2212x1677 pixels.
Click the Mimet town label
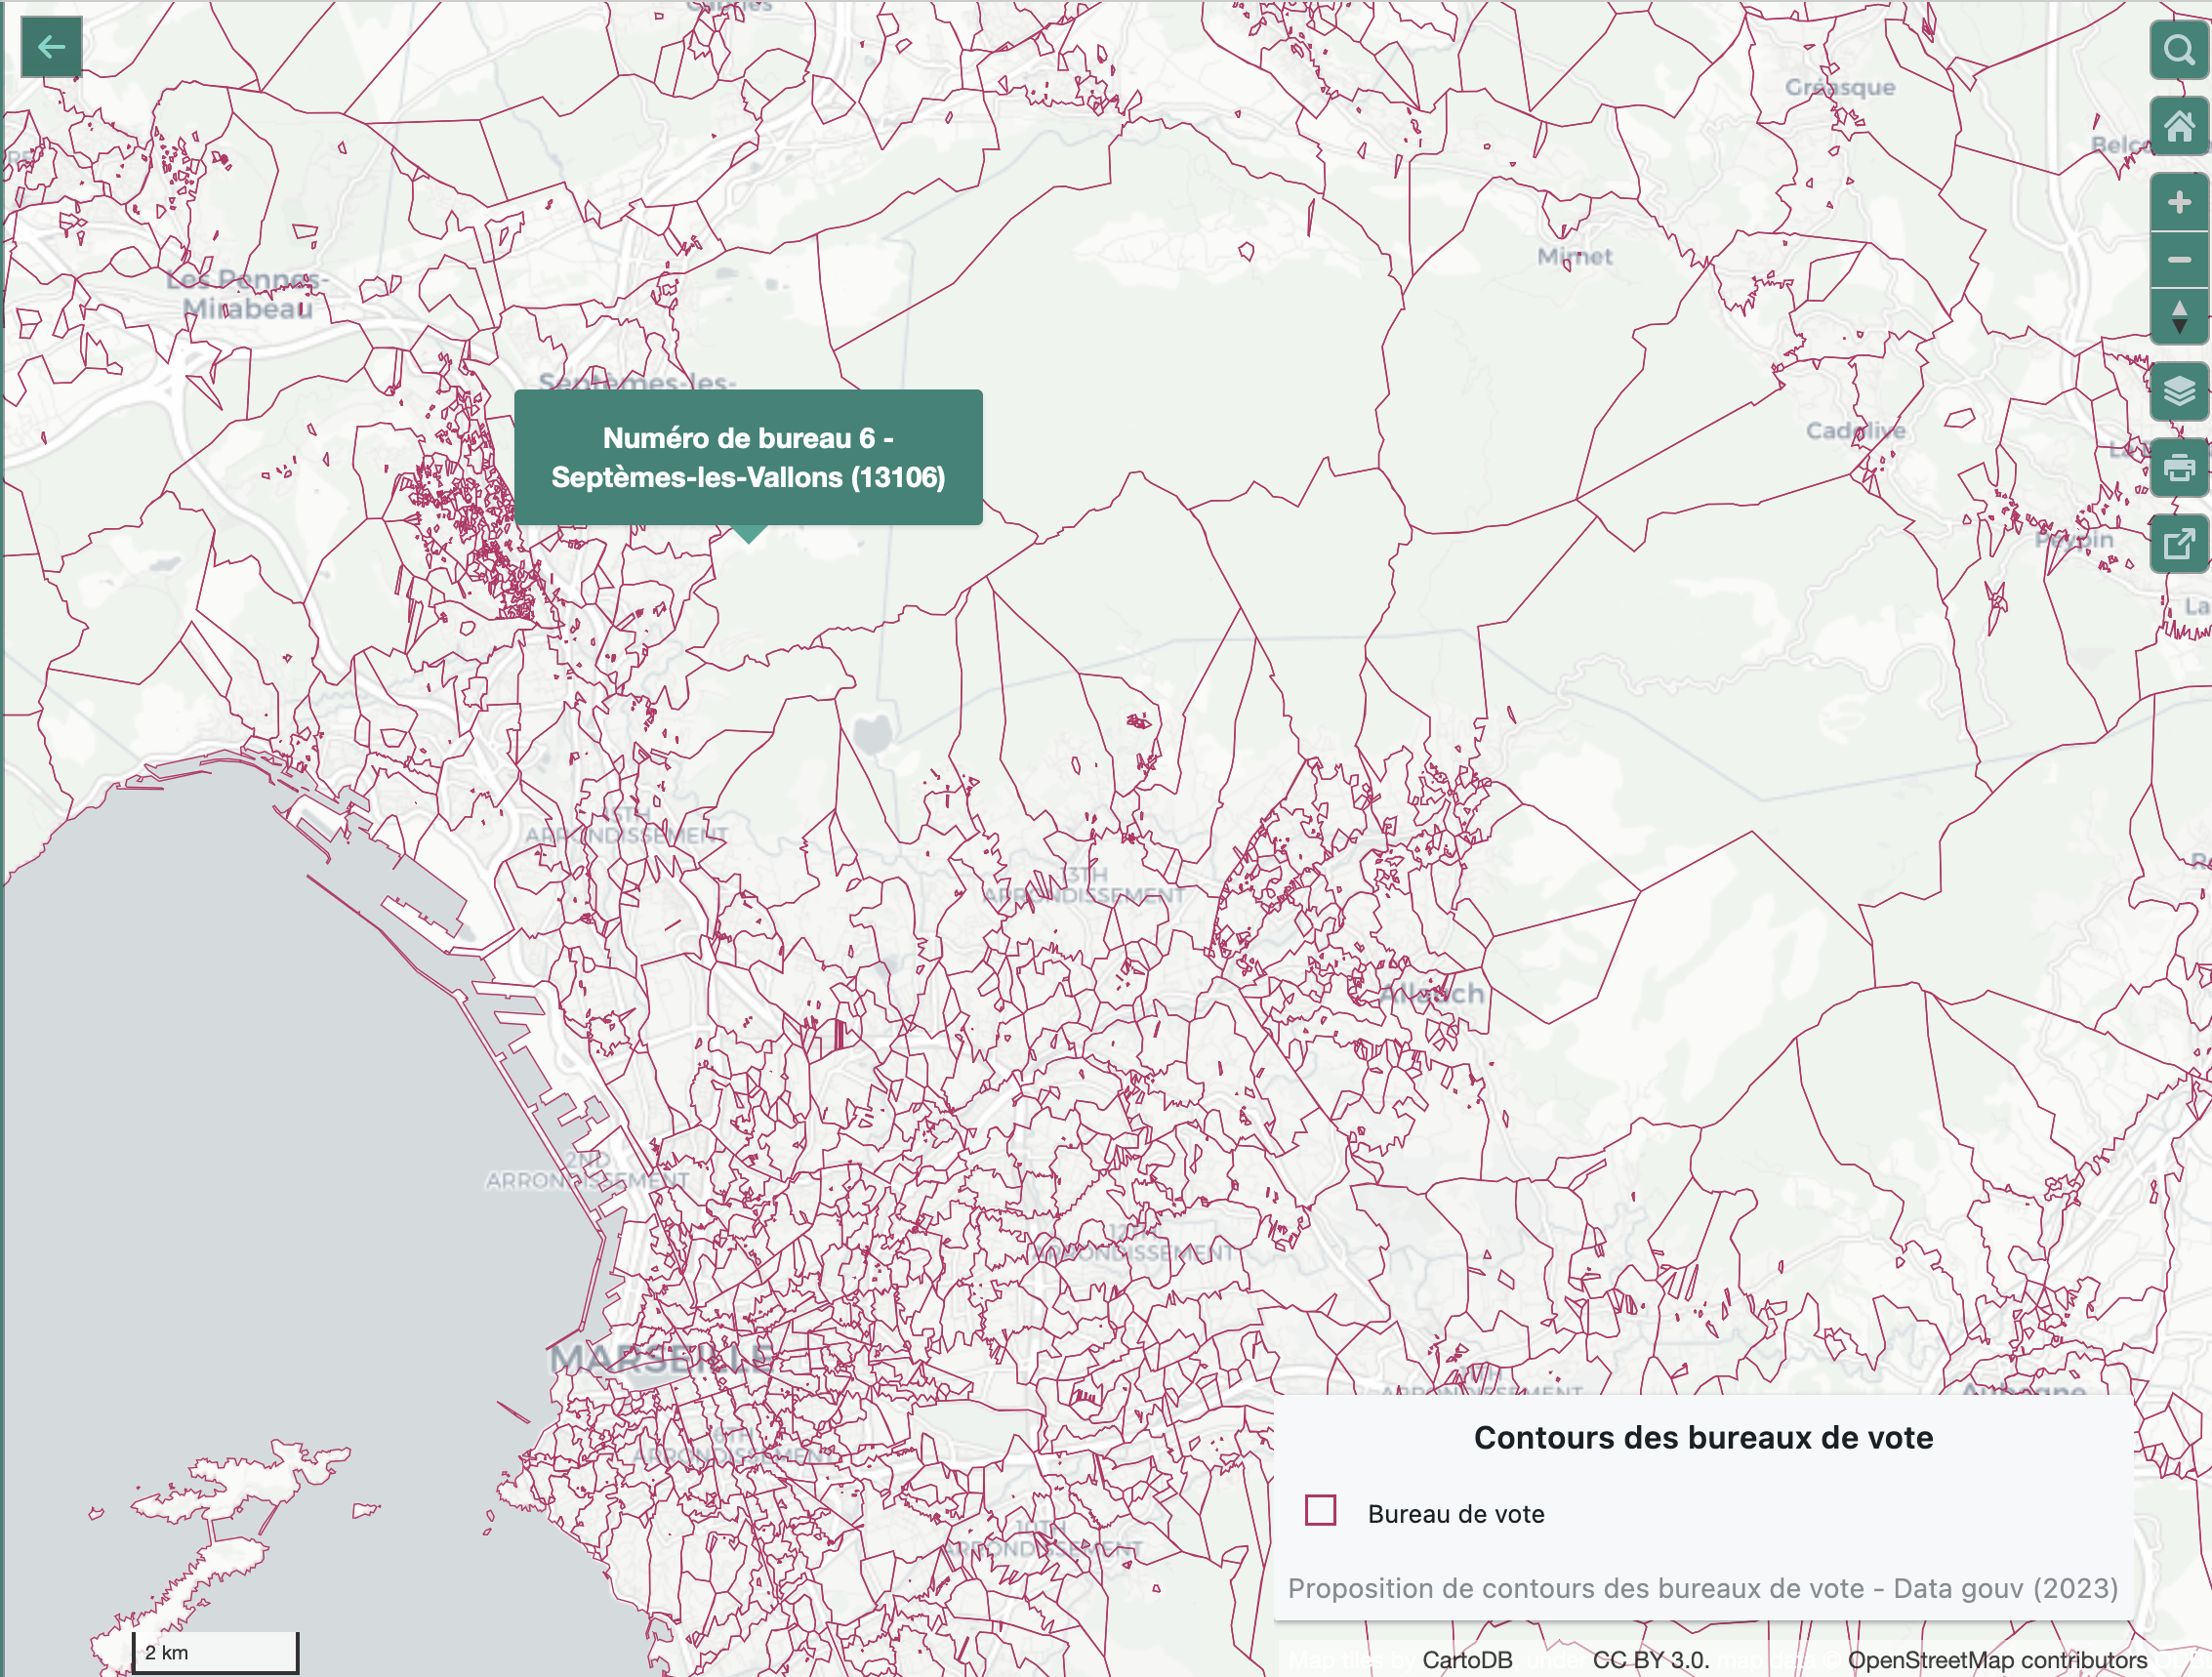point(1575,257)
